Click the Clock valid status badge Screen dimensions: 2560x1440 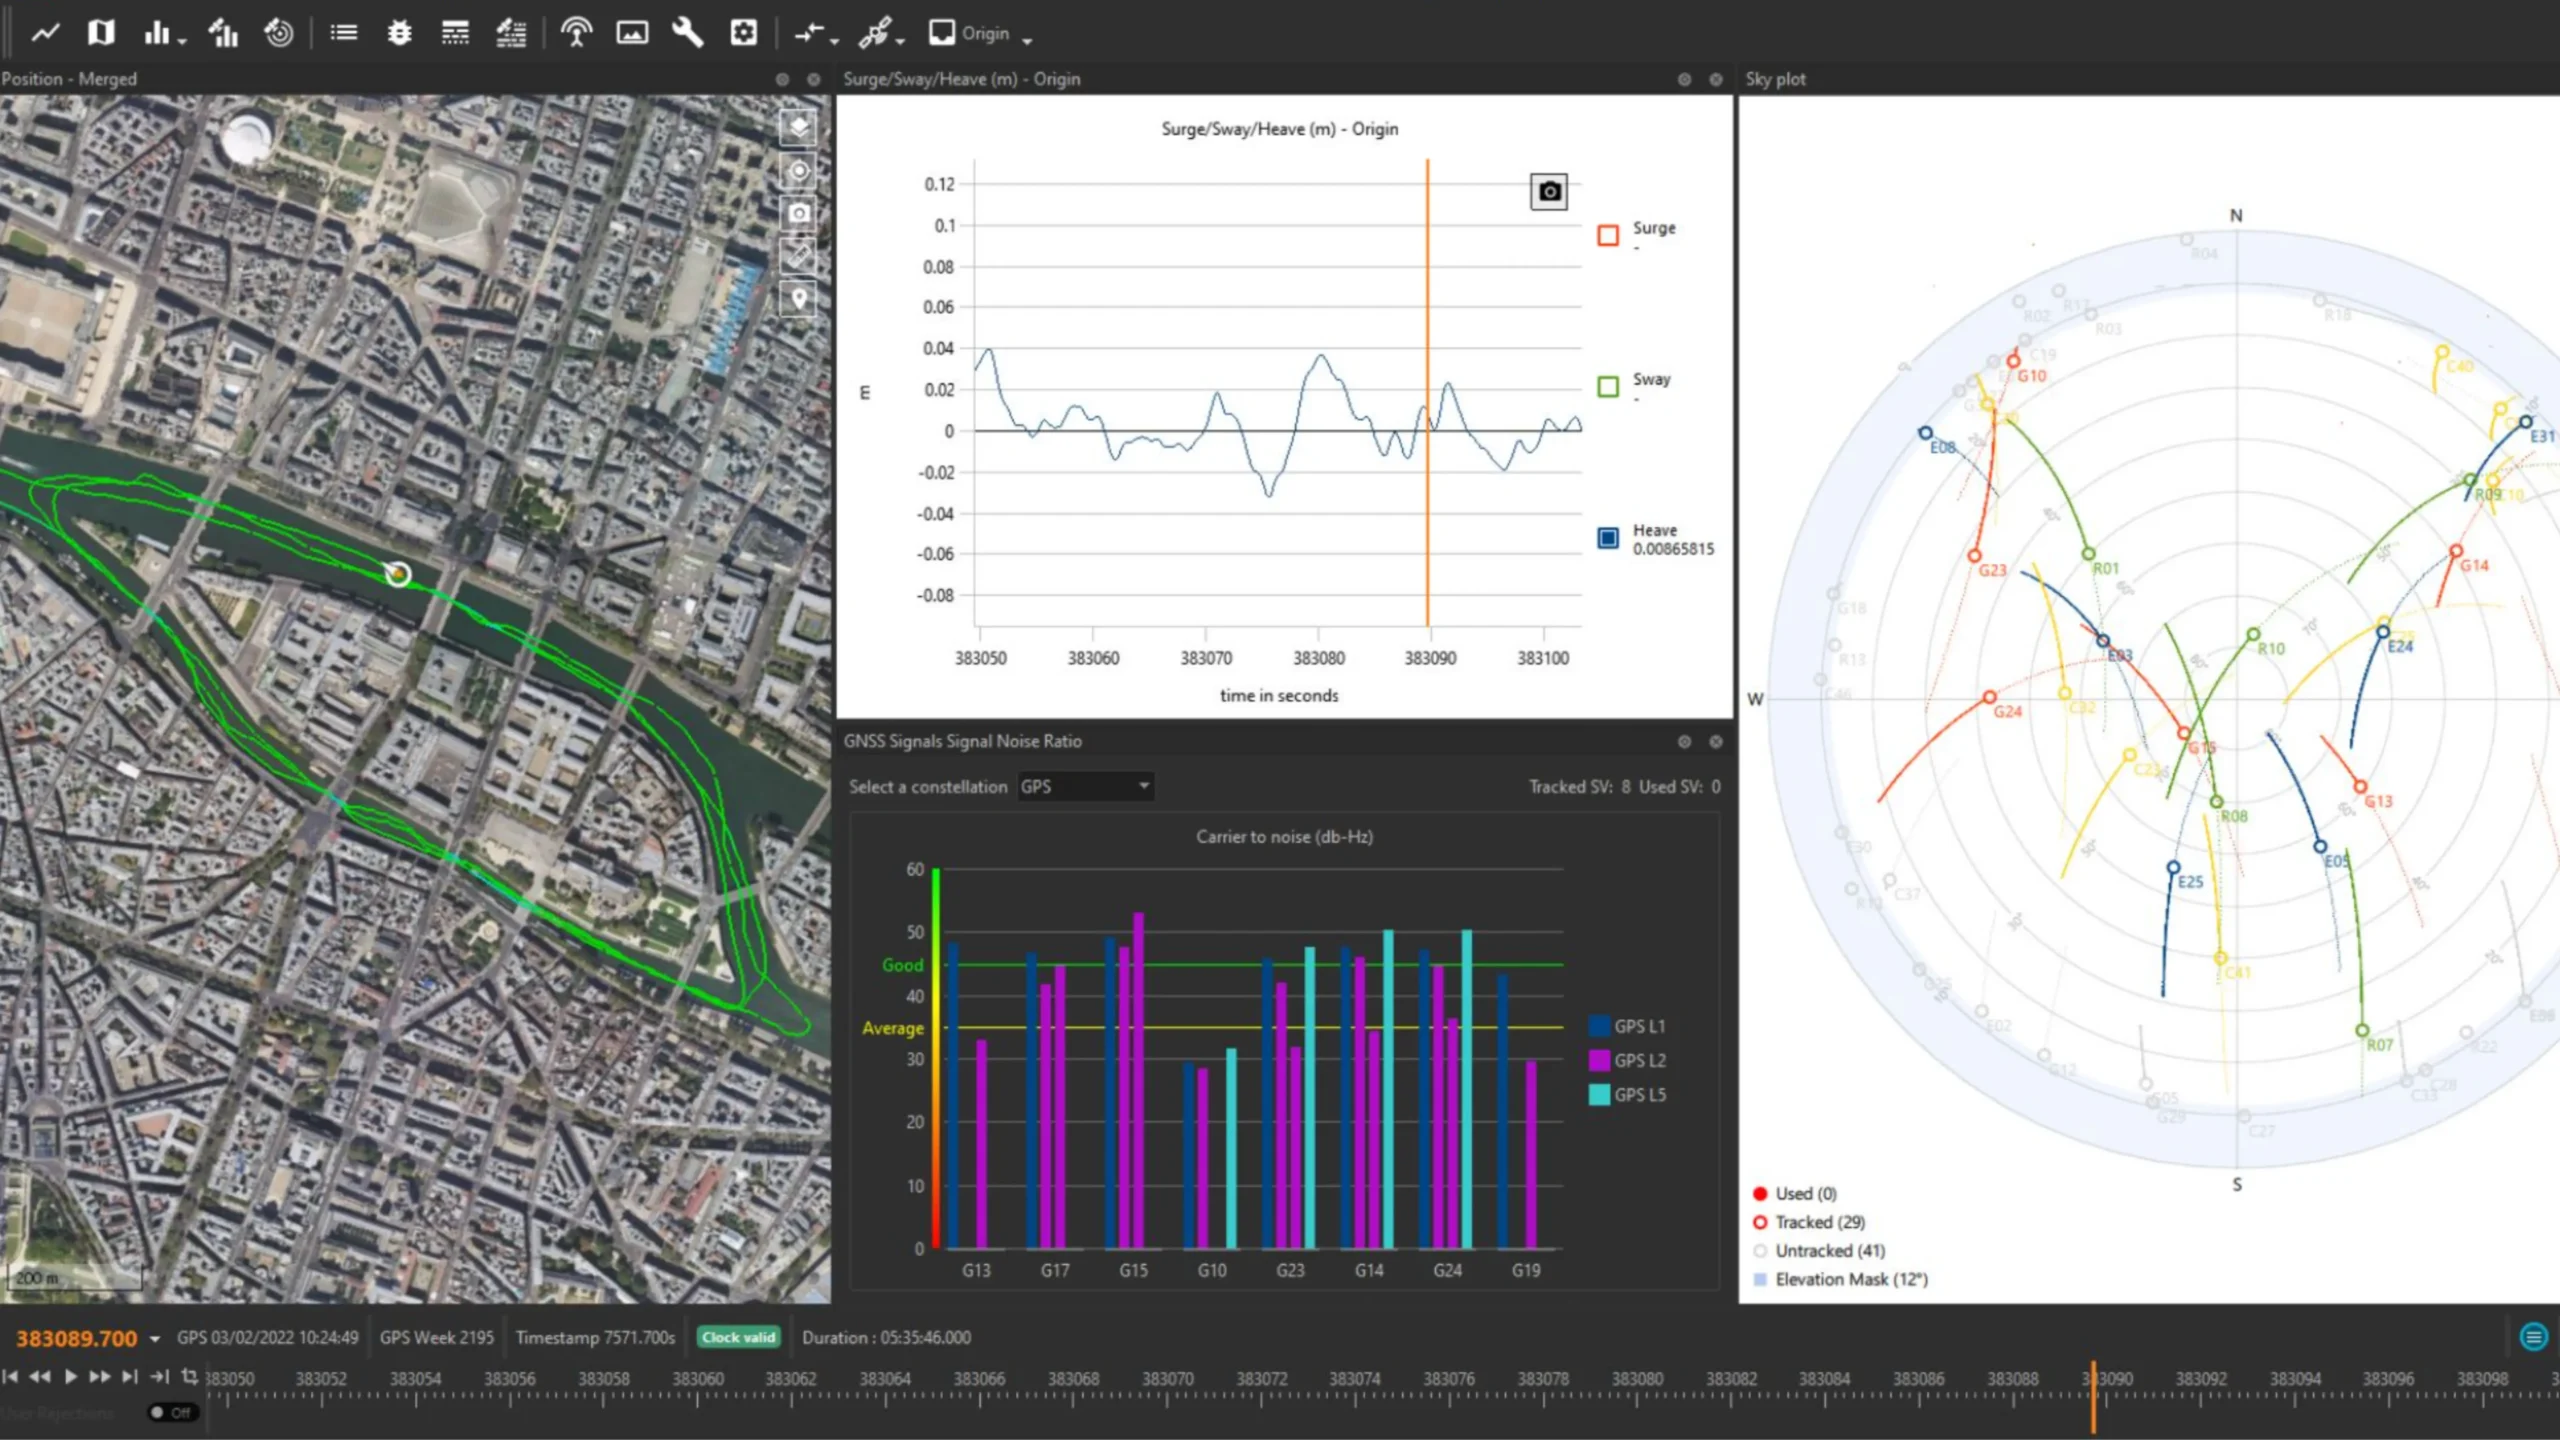coord(738,1338)
